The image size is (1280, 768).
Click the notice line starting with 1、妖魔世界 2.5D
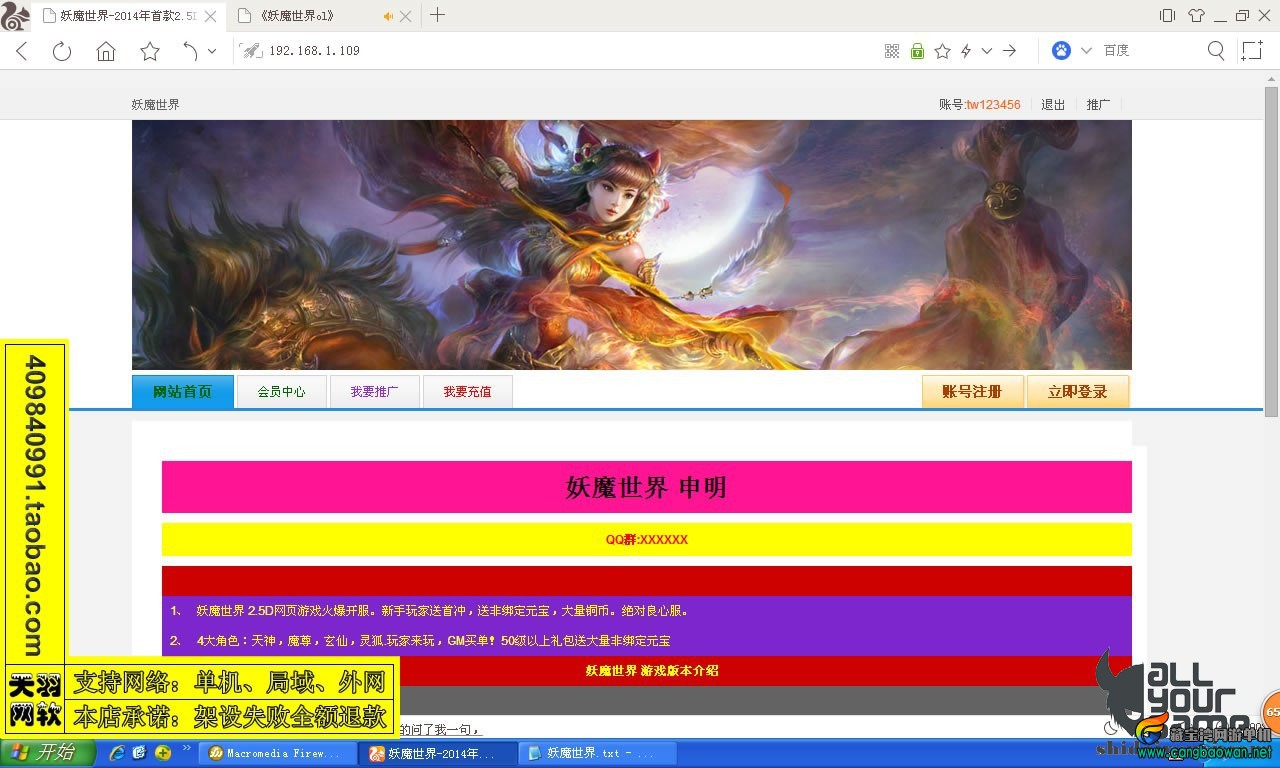pyautogui.click(x=430, y=611)
